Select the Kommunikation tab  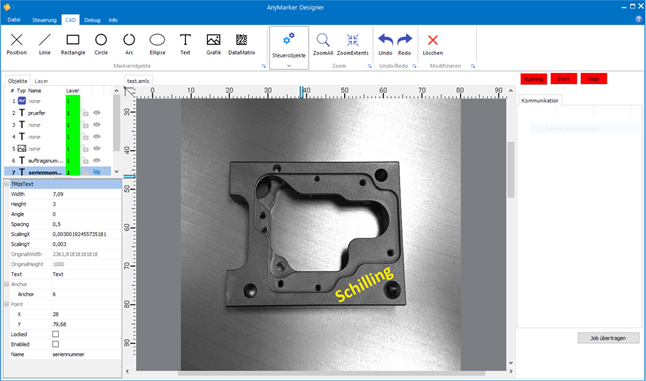pyautogui.click(x=540, y=101)
